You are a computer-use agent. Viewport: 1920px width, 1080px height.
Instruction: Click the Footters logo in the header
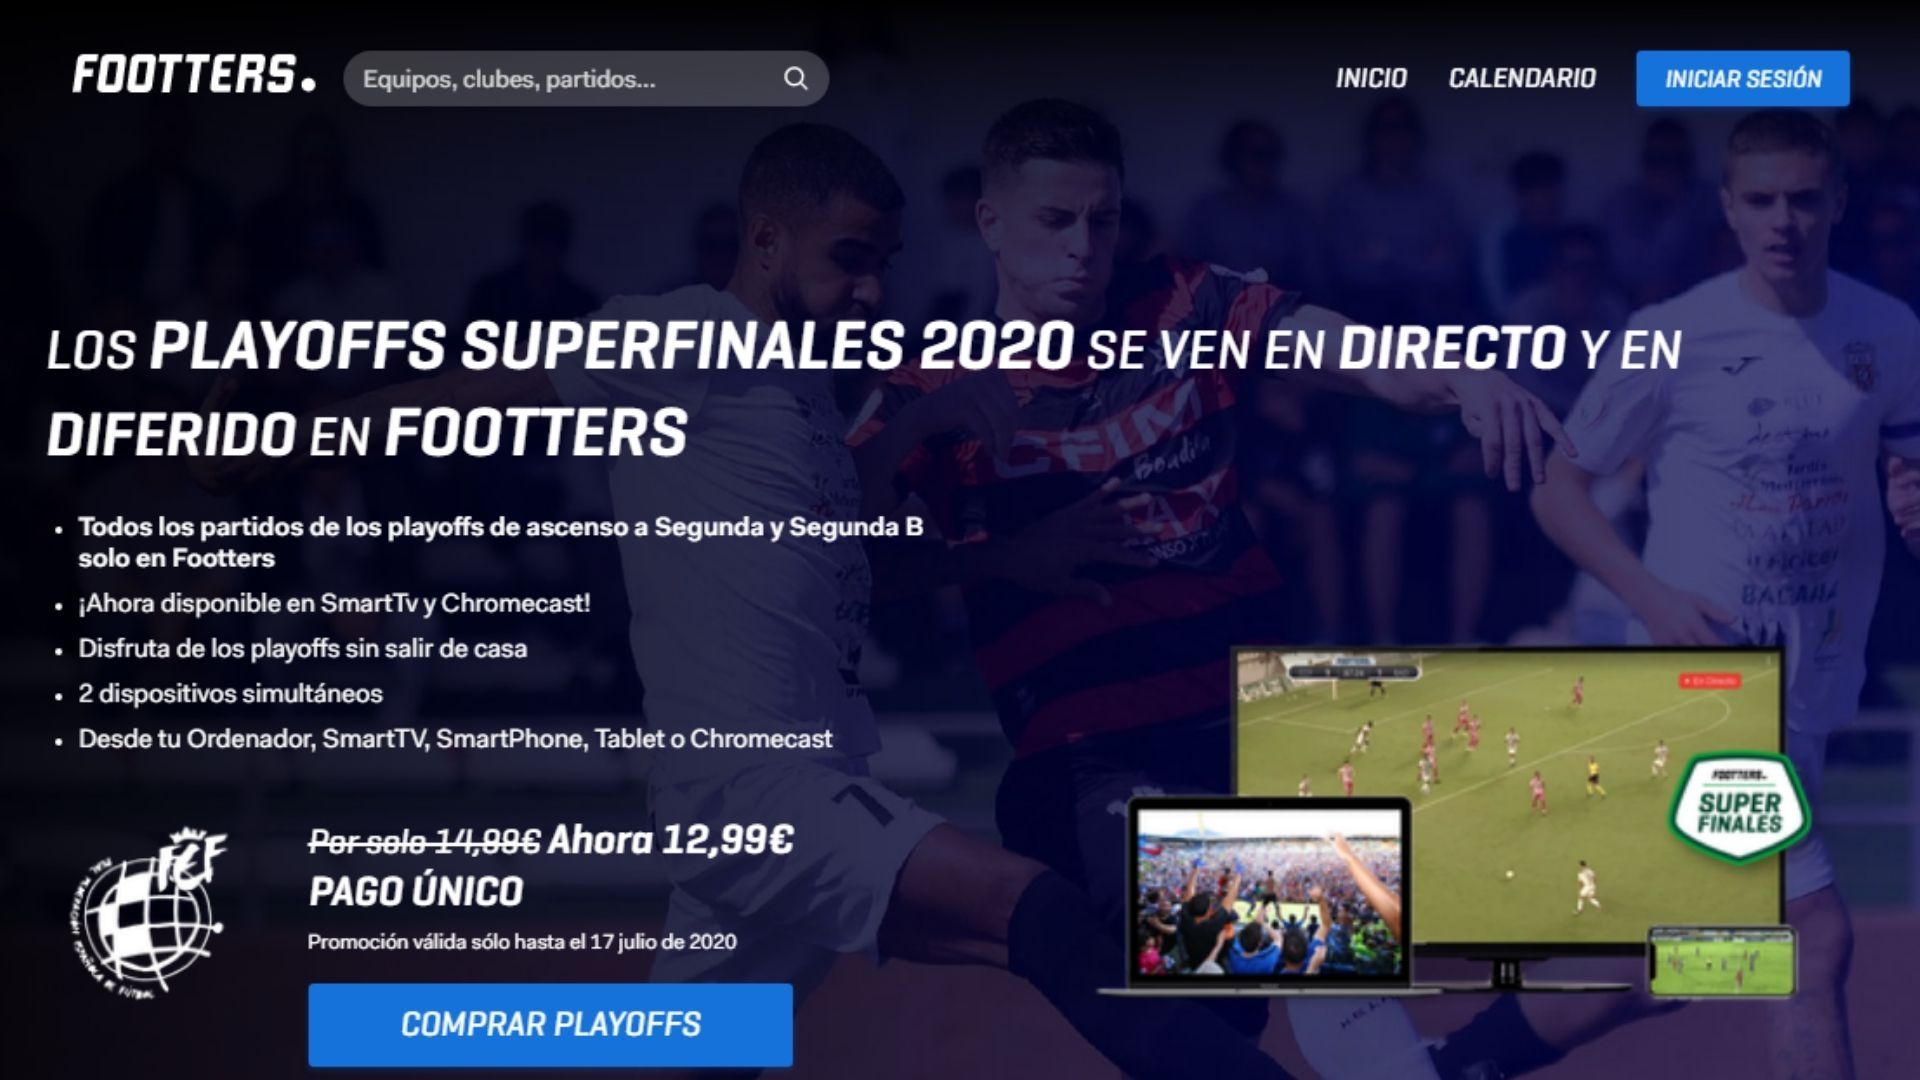click(194, 76)
